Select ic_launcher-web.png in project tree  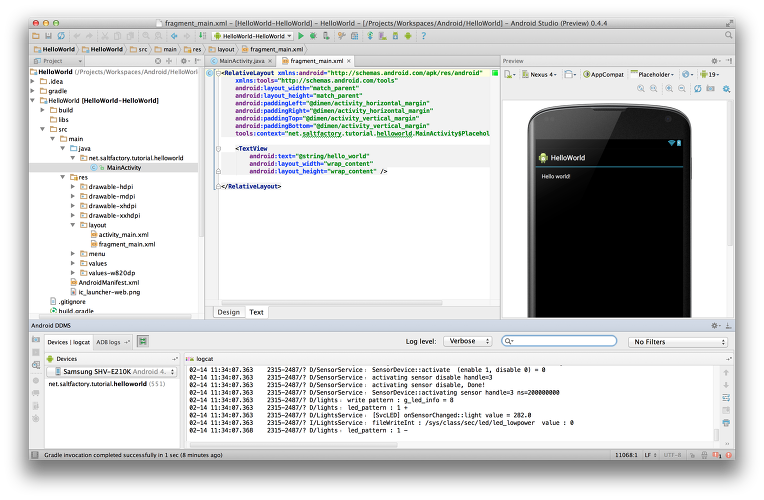click(x=105, y=292)
